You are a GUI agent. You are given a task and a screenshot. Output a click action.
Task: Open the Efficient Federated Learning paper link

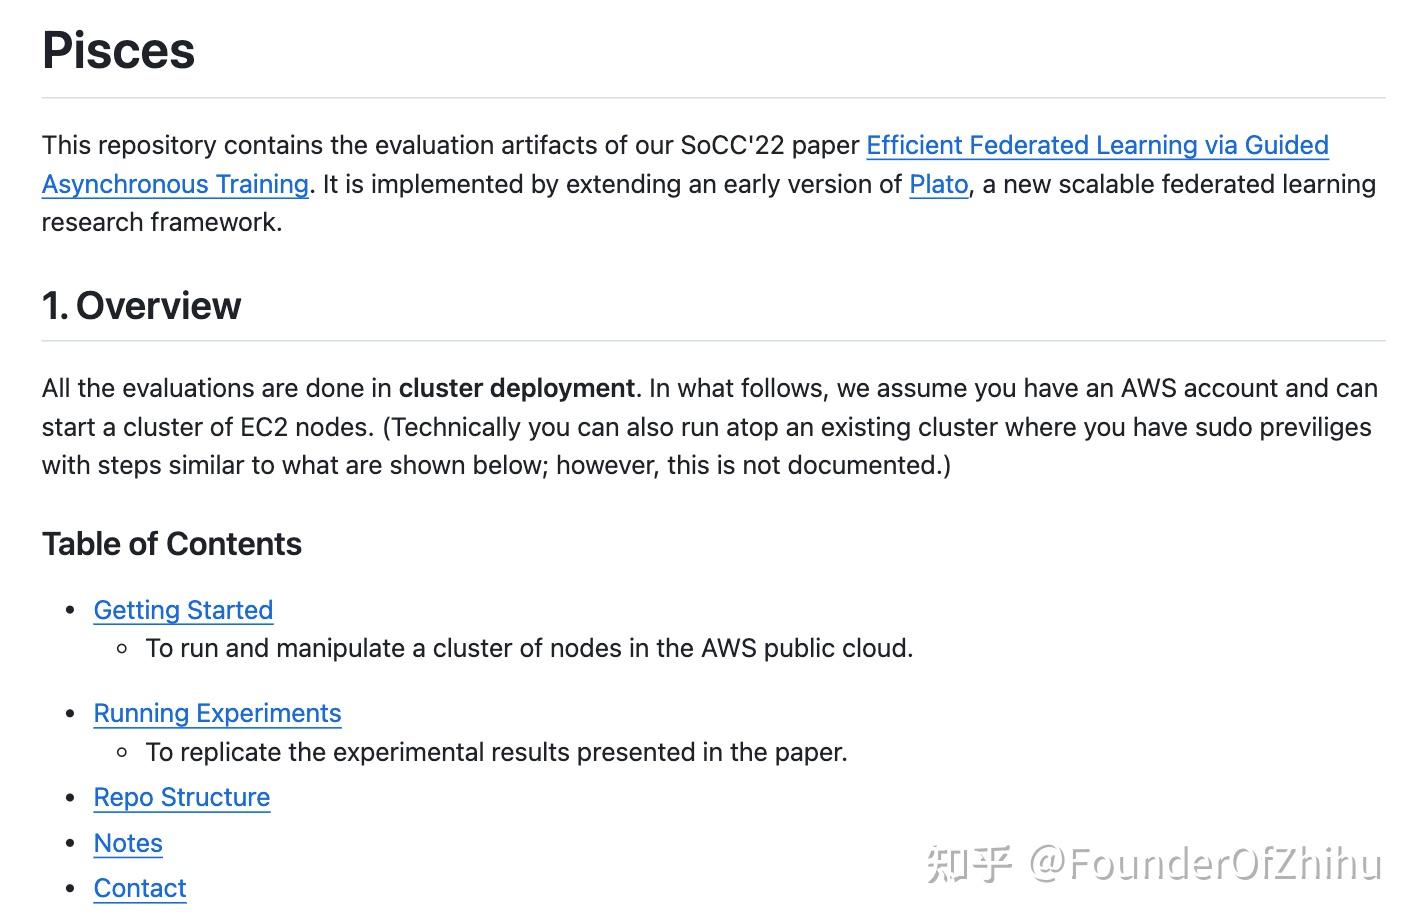(1096, 146)
